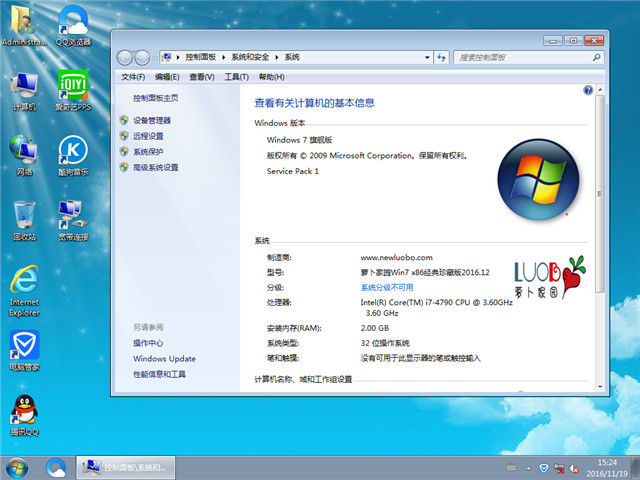The height and width of the screenshot is (480, 640).
Task: Expand the recent pages arrow beside the forward button
Action: (154, 58)
